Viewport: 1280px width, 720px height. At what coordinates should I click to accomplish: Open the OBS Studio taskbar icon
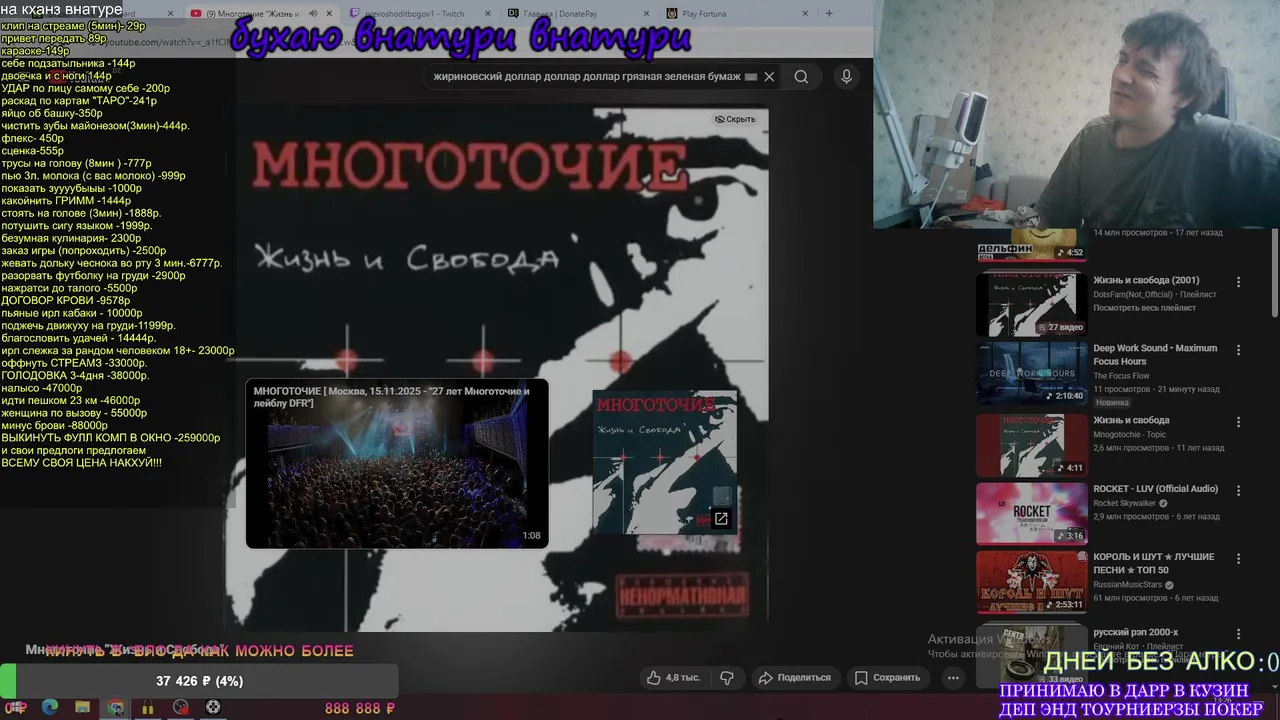pyautogui.click(x=180, y=707)
